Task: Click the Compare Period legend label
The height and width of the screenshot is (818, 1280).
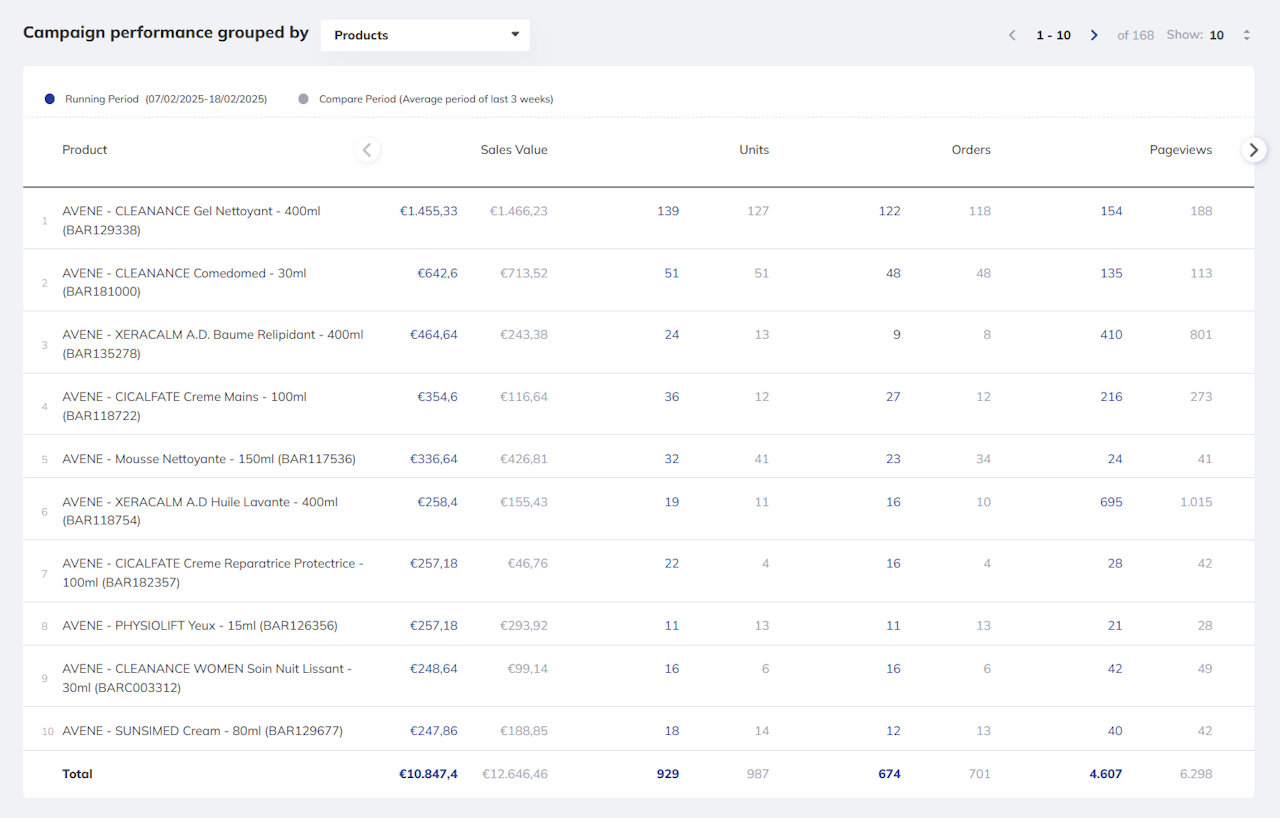Action: [x=436, y=99]
